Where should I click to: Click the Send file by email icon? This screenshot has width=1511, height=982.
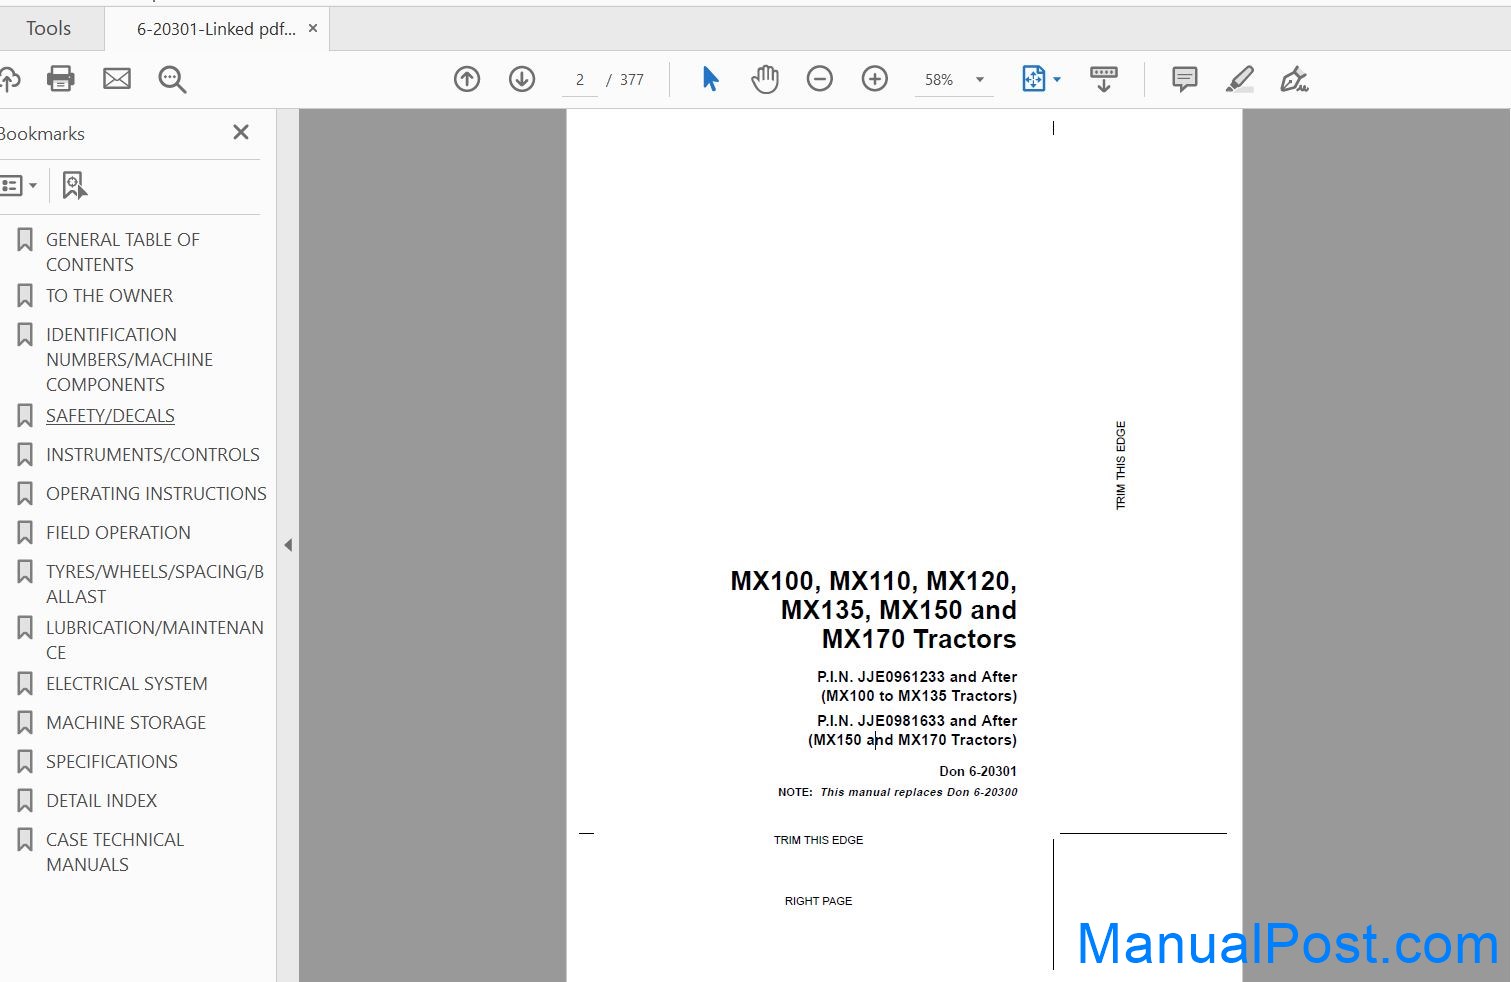tap(117, 79)
